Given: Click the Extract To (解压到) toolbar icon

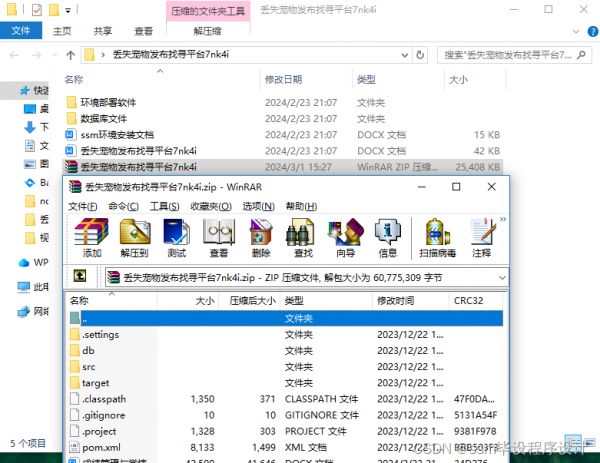Looking at the screenshot, I should (134, 237).
